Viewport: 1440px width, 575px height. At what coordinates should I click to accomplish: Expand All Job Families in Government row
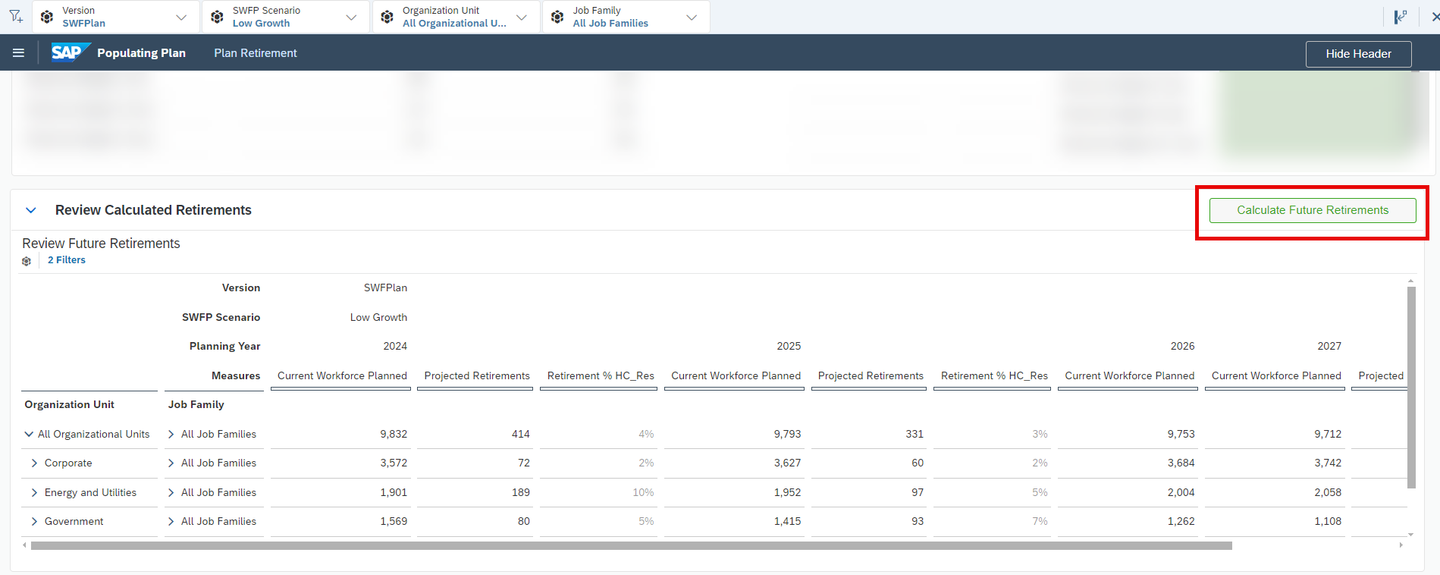coord(171,521)
